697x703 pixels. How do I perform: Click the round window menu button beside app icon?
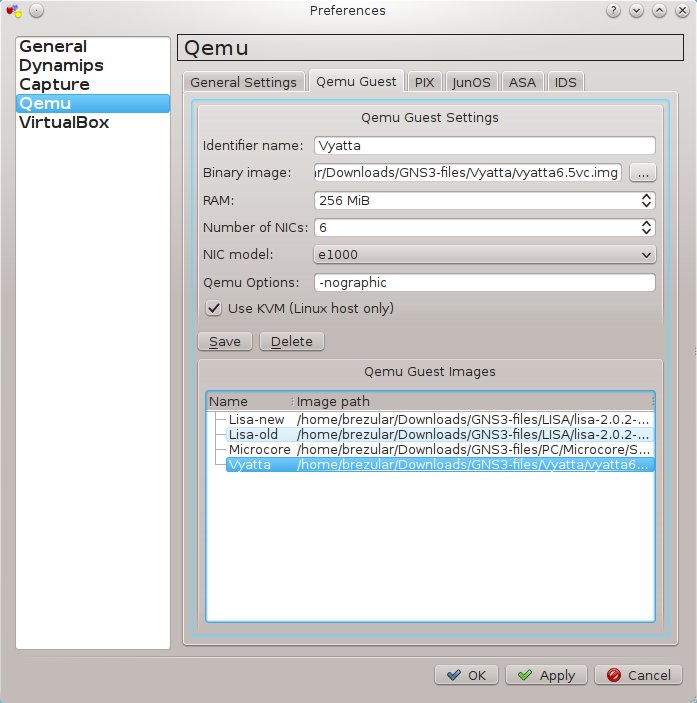pos(36,11)
